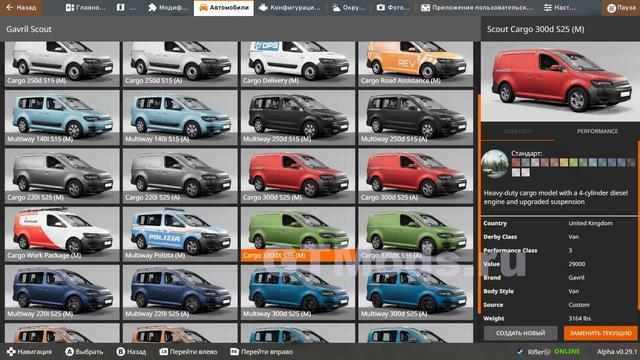The width and height of the screenshot is (640, 360).
Task: Select Multiway 250d S15 (M) black van
Action: point(298,118)
